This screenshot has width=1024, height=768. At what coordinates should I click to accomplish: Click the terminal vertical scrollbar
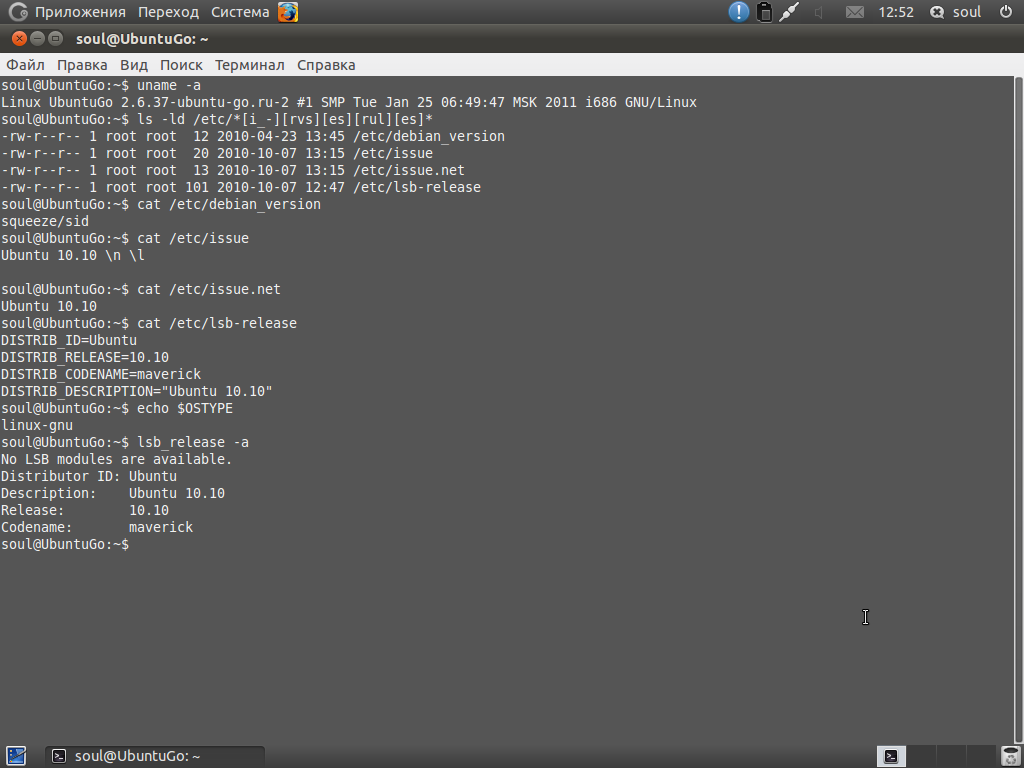tap(1018, 409)
